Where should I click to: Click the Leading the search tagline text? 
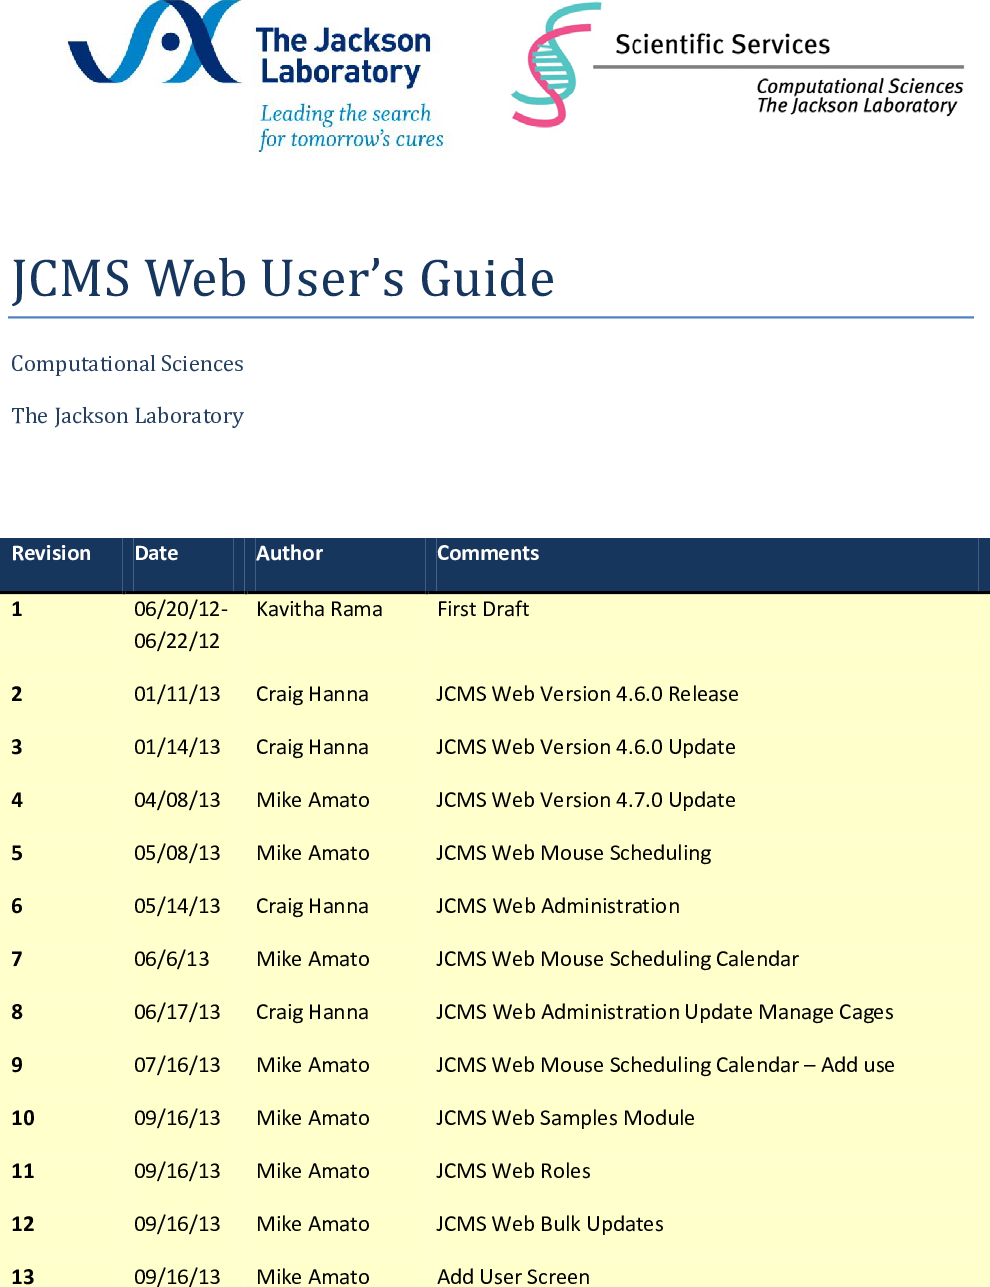[351, 126]
